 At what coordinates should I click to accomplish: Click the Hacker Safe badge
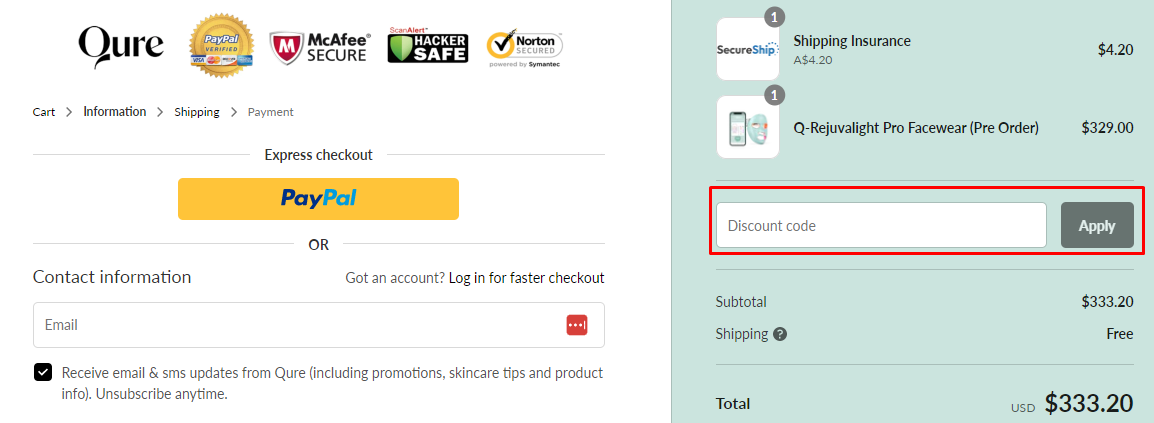427,45
